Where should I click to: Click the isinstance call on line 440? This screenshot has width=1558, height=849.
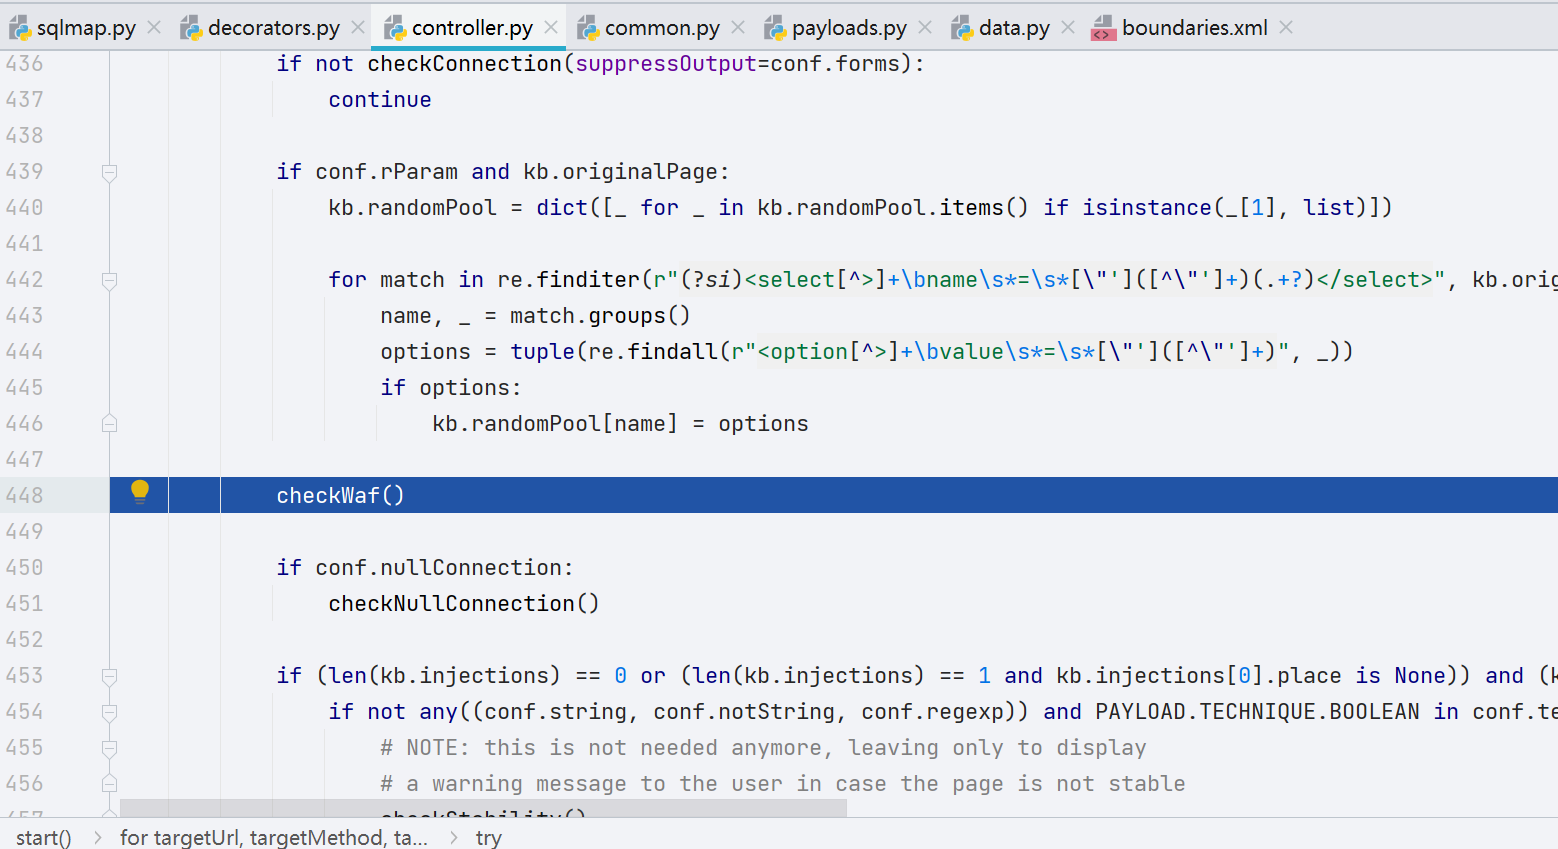tap(1147, 207)
